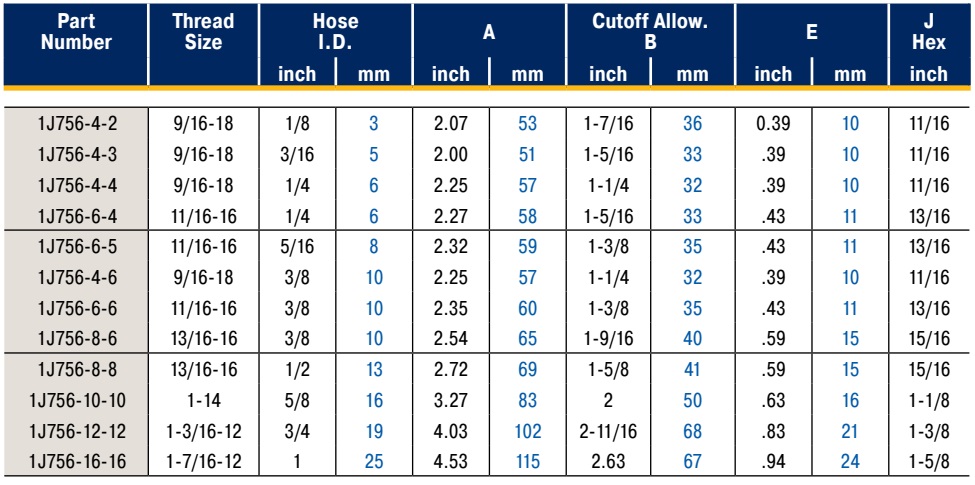
Task: Select part number 1J756-6-5
Action: pos(77,247)
